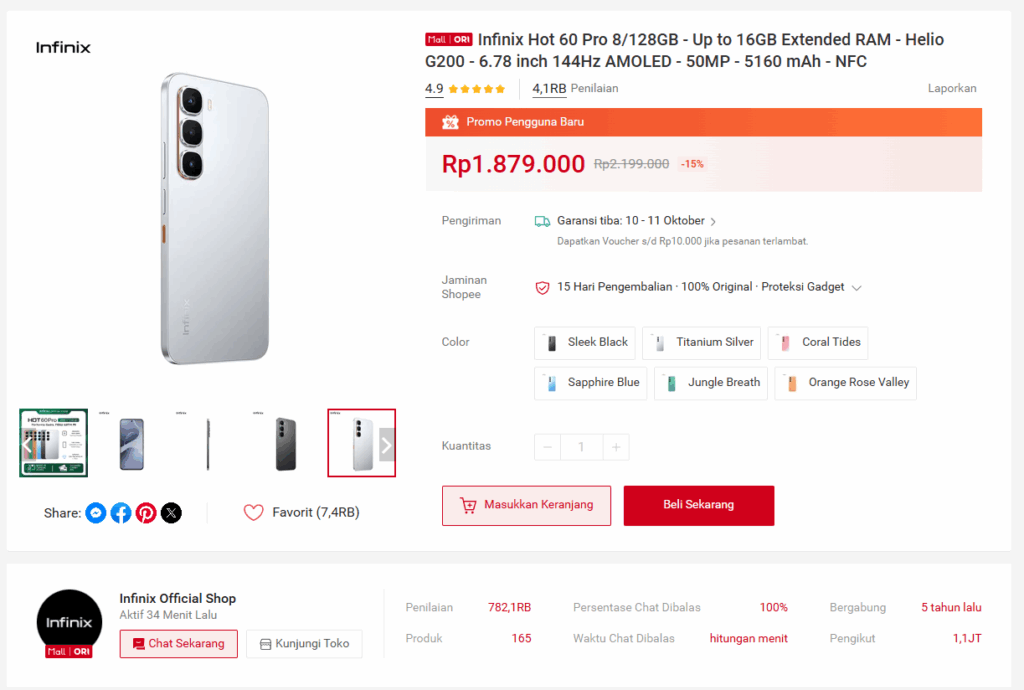Show next product thumbnails arrow
1024x690 pixels.
[x=386, y=445]
